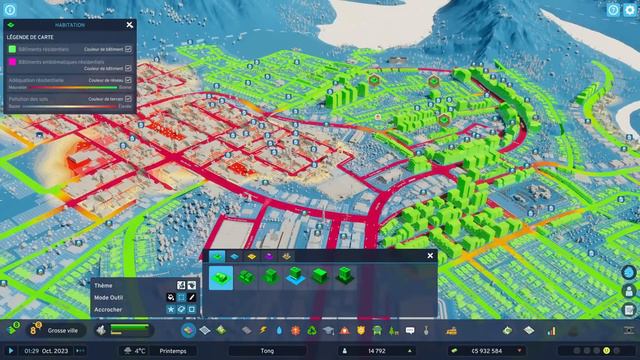Close the Habitation legend panel

129,25
